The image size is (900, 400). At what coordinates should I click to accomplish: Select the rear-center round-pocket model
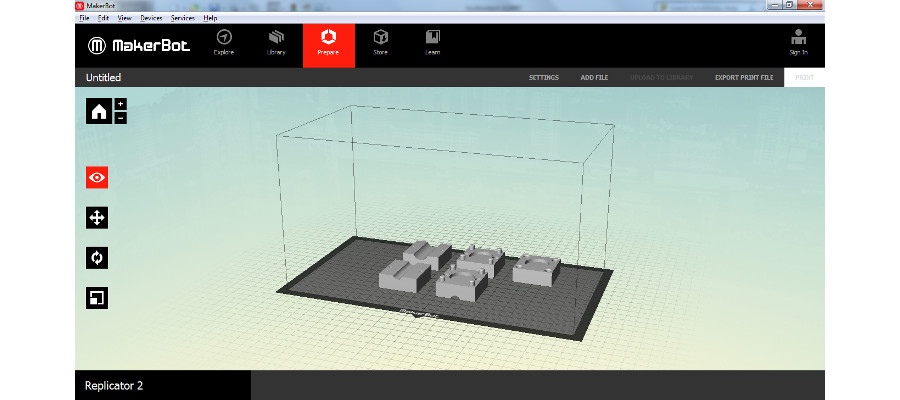coord(481,259)
